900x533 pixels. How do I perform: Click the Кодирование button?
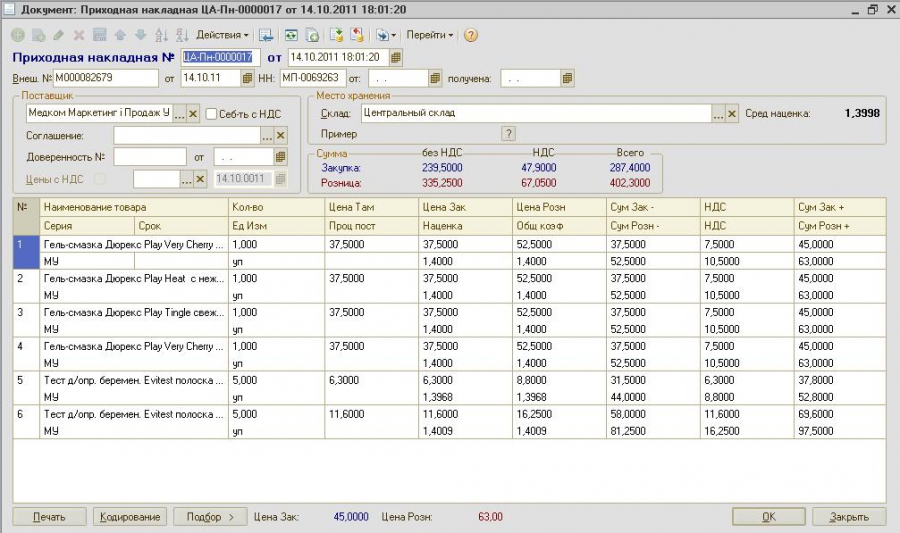130,517
